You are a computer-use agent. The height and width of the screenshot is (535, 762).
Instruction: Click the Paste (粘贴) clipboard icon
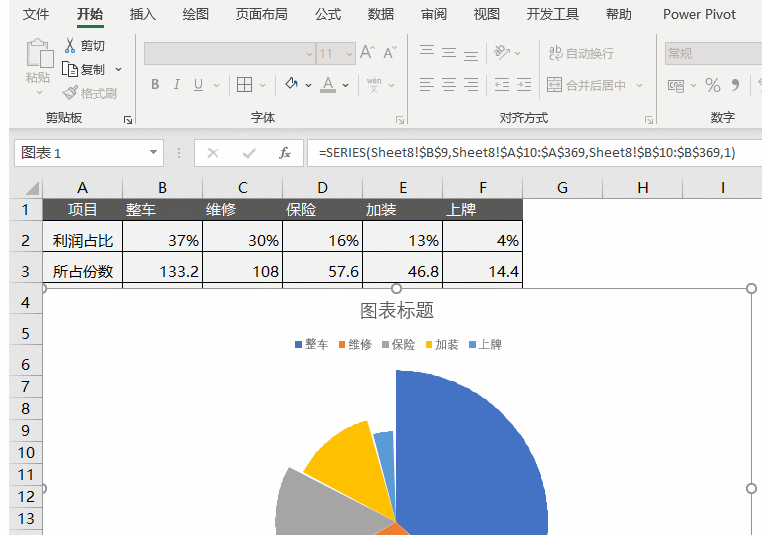click(x=39, y=53)
